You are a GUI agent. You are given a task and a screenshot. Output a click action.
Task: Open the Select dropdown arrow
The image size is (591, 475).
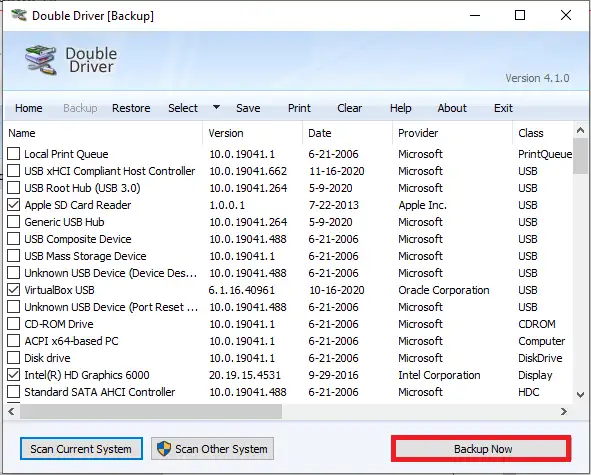[x=216, y=107]
